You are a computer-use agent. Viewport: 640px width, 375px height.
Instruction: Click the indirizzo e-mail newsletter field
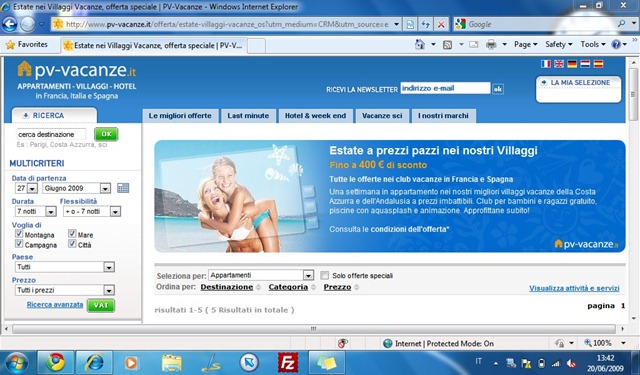tap(445, 88)
